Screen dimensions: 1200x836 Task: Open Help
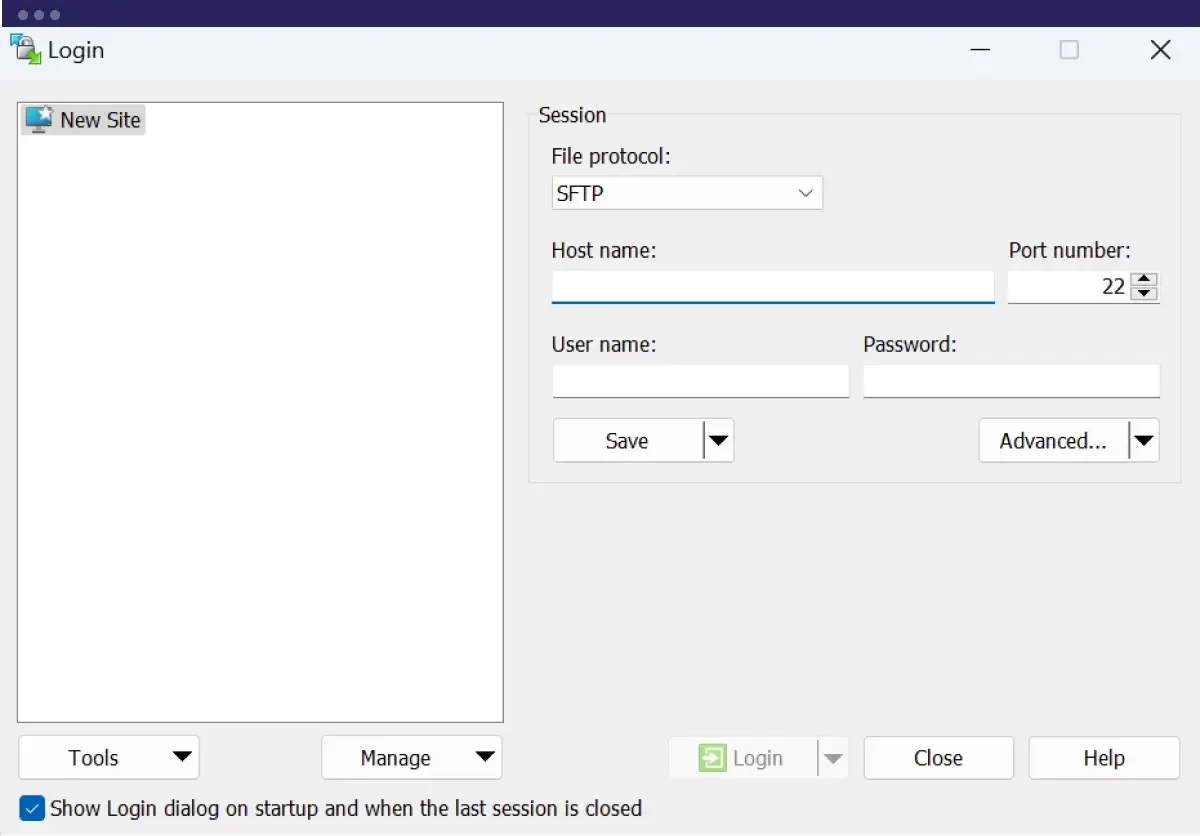tap(1104, 758)
